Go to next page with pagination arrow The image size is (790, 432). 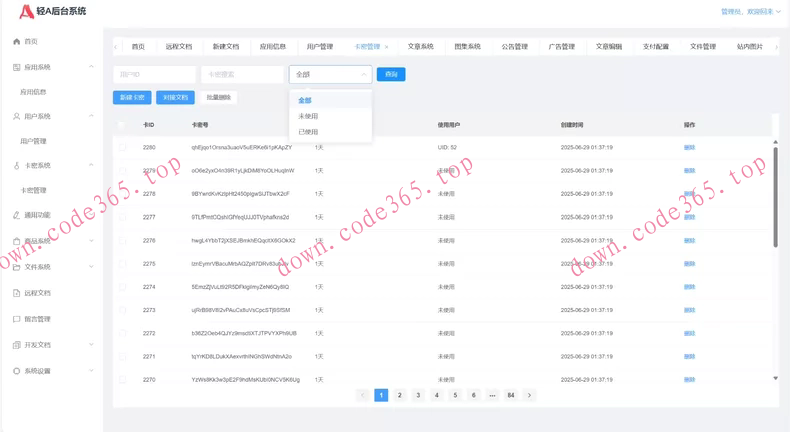(x=529, y=395)
